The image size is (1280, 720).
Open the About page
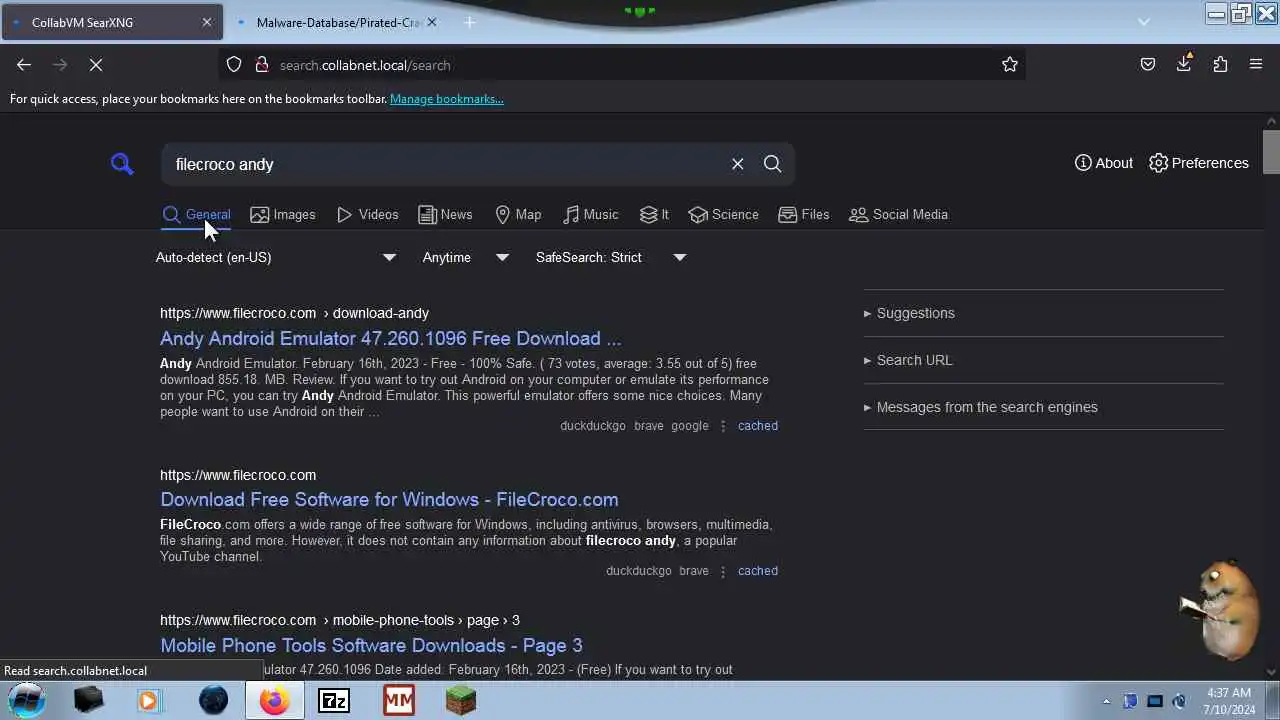1104,163
